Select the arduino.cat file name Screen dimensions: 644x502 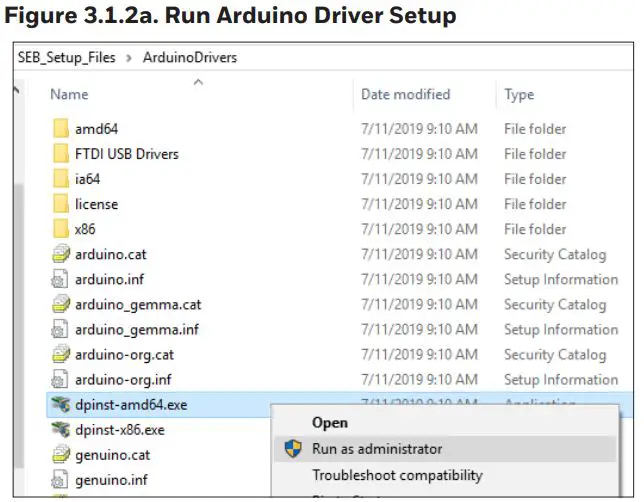point(110,254)
